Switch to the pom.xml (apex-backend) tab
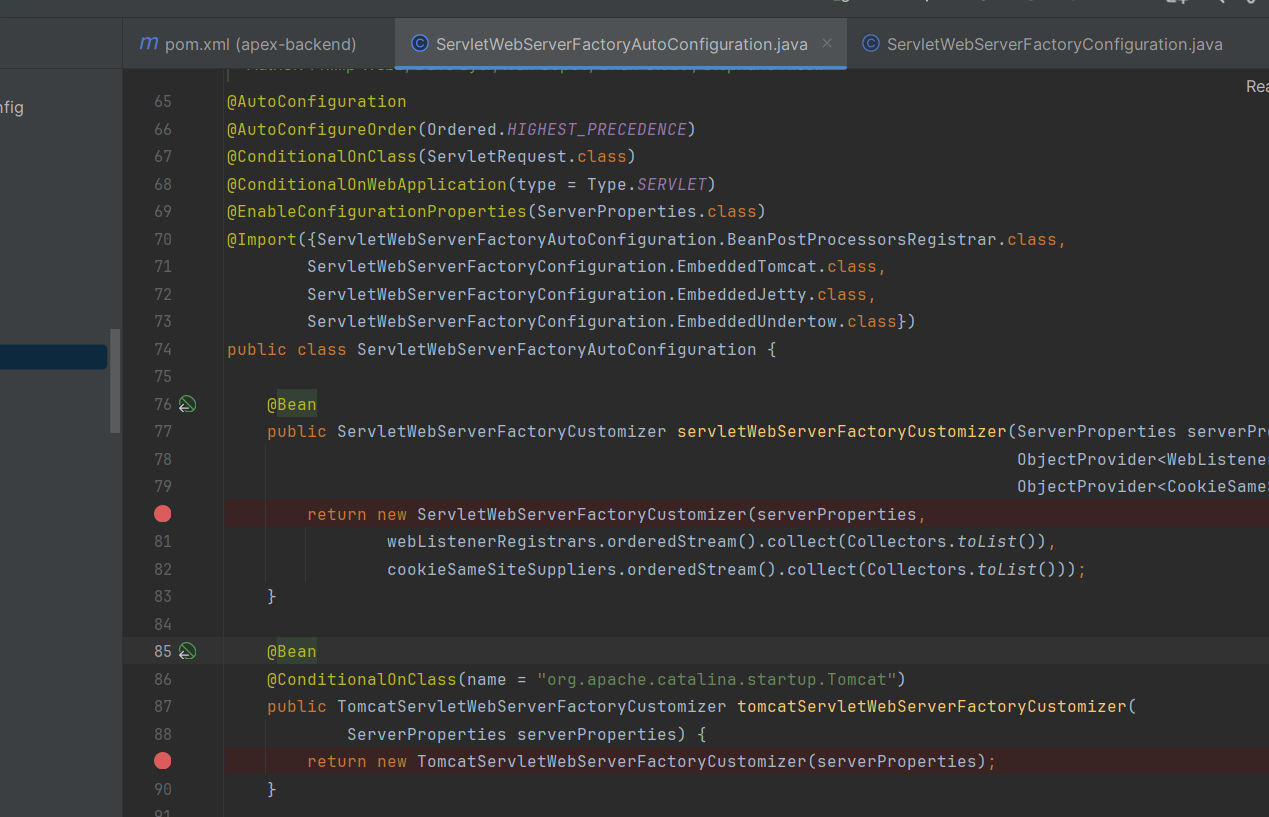 pyautogui.click(x=248, y=44)
